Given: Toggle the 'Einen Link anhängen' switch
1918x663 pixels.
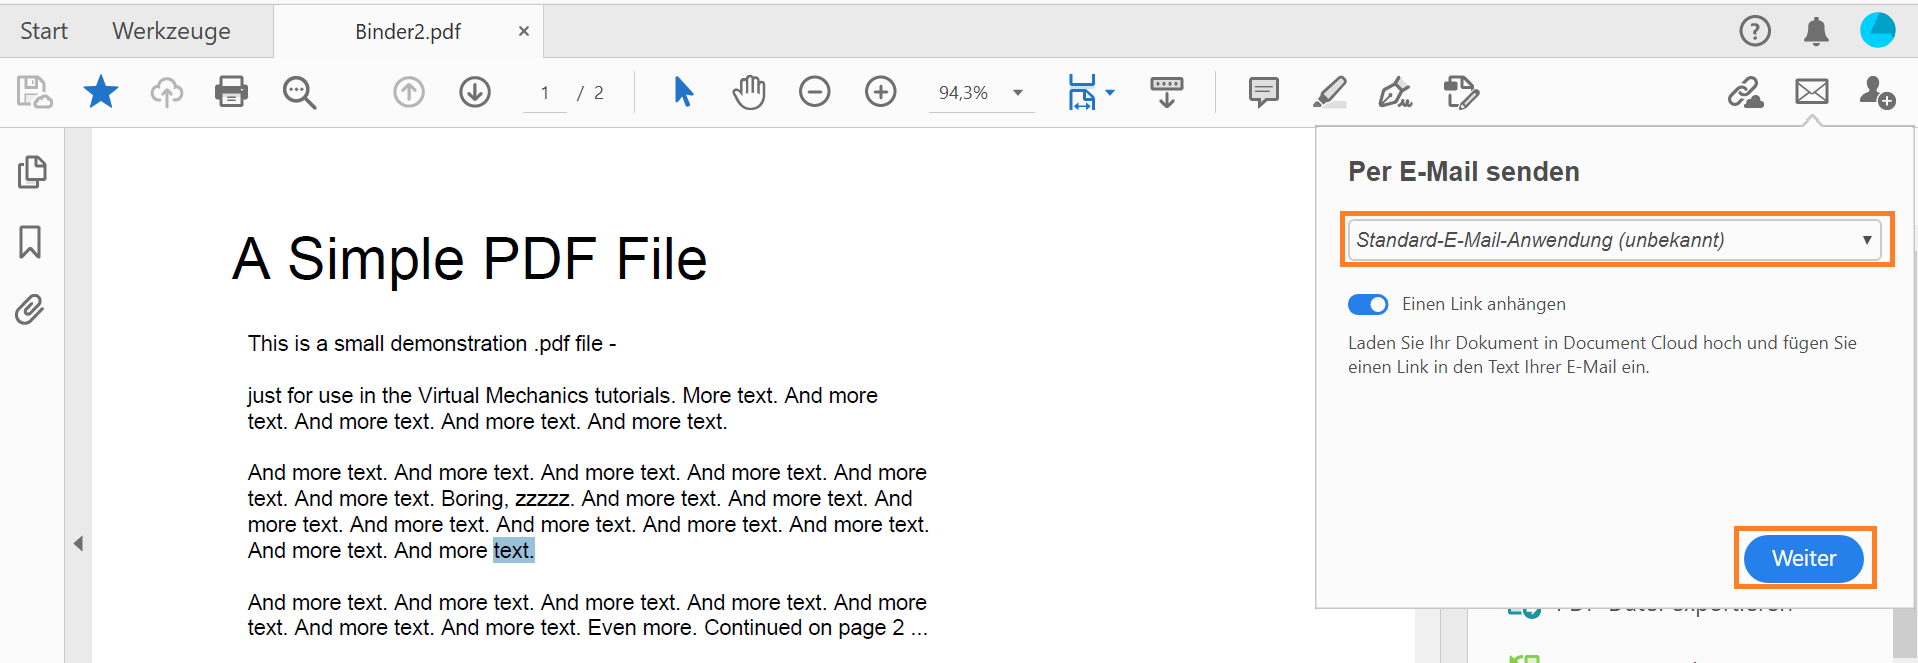Looking at the screenshot, I should tap(1367, 304).
